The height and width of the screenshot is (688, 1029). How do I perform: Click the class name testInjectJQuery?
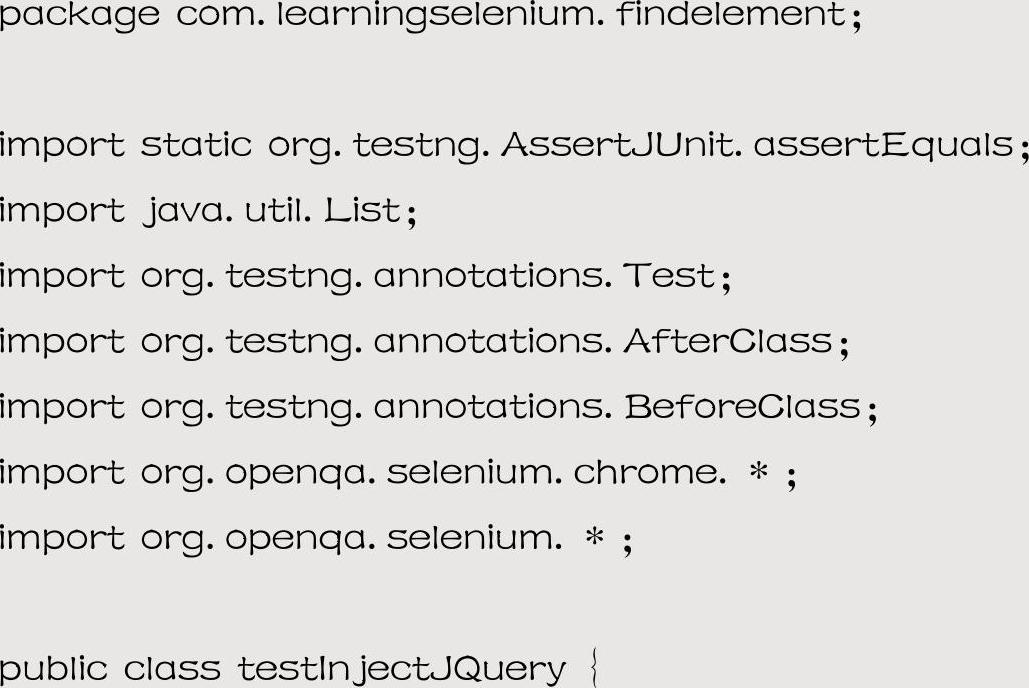[401, 671]
